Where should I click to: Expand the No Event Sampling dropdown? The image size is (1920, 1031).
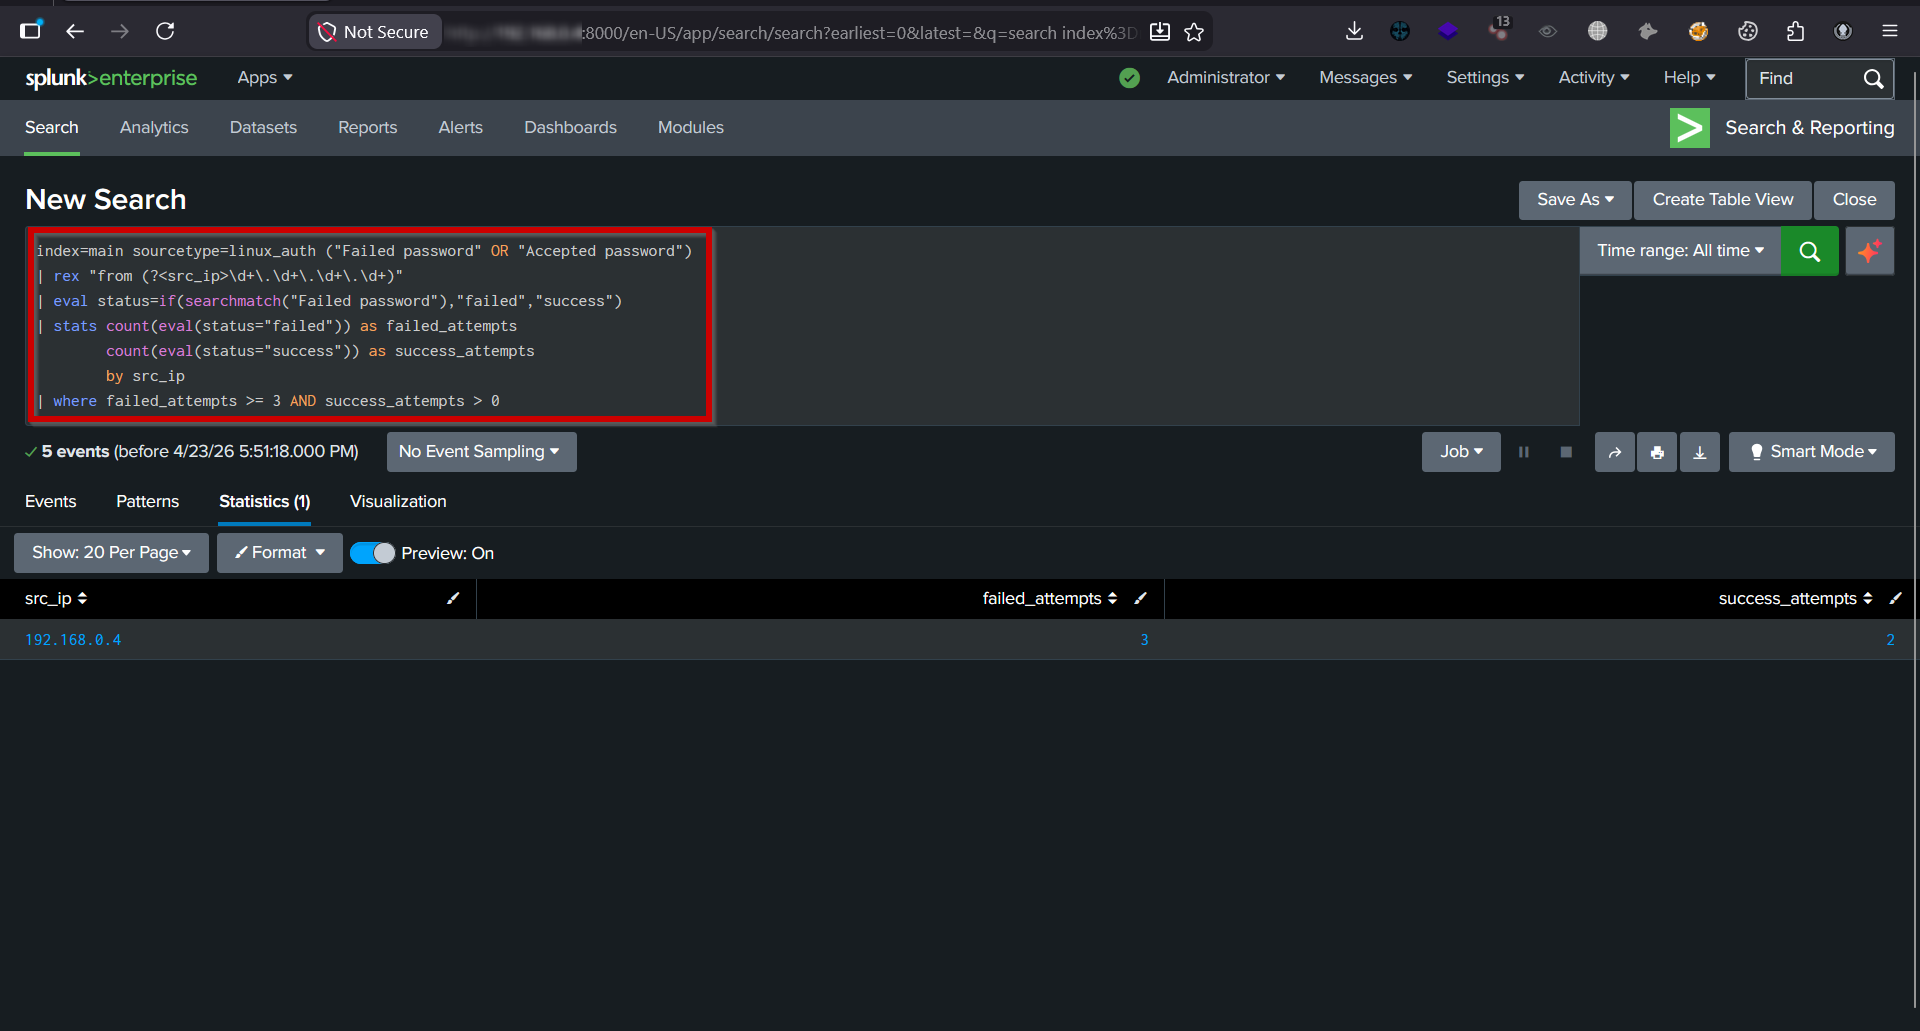[481, 452]
